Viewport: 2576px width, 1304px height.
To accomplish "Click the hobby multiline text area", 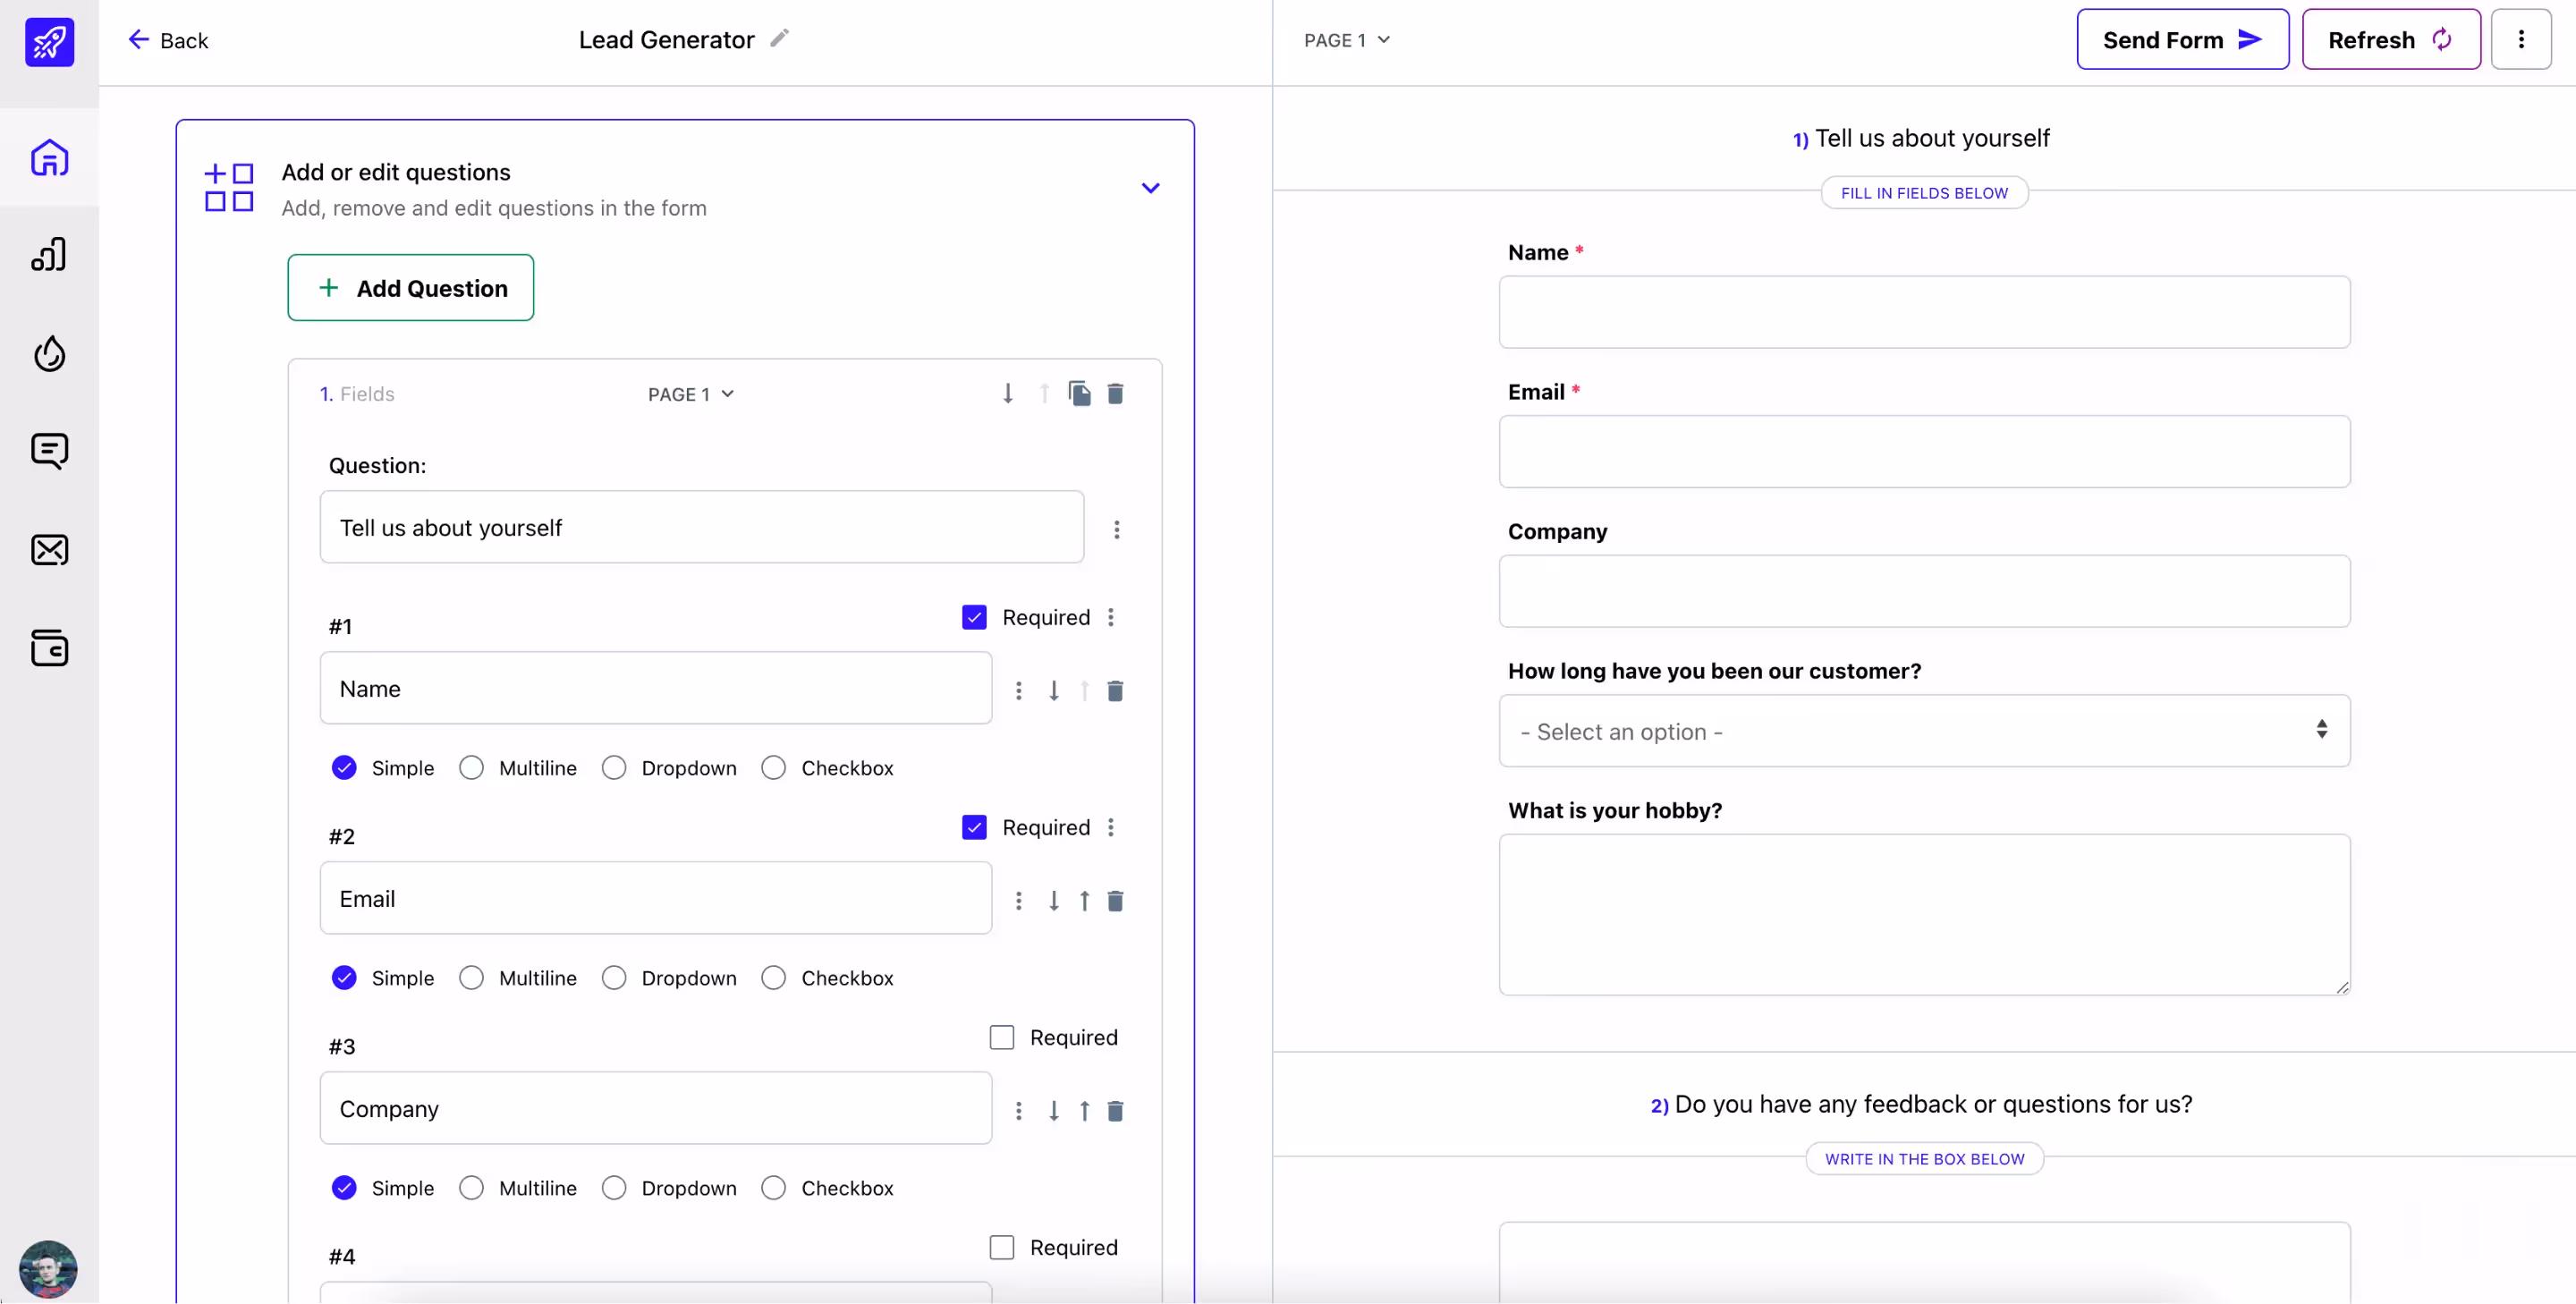I will tap(1924, 915).
